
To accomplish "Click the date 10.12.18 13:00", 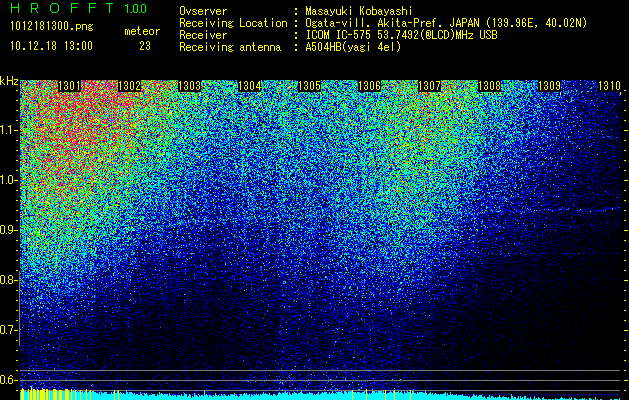I will 51,46.
